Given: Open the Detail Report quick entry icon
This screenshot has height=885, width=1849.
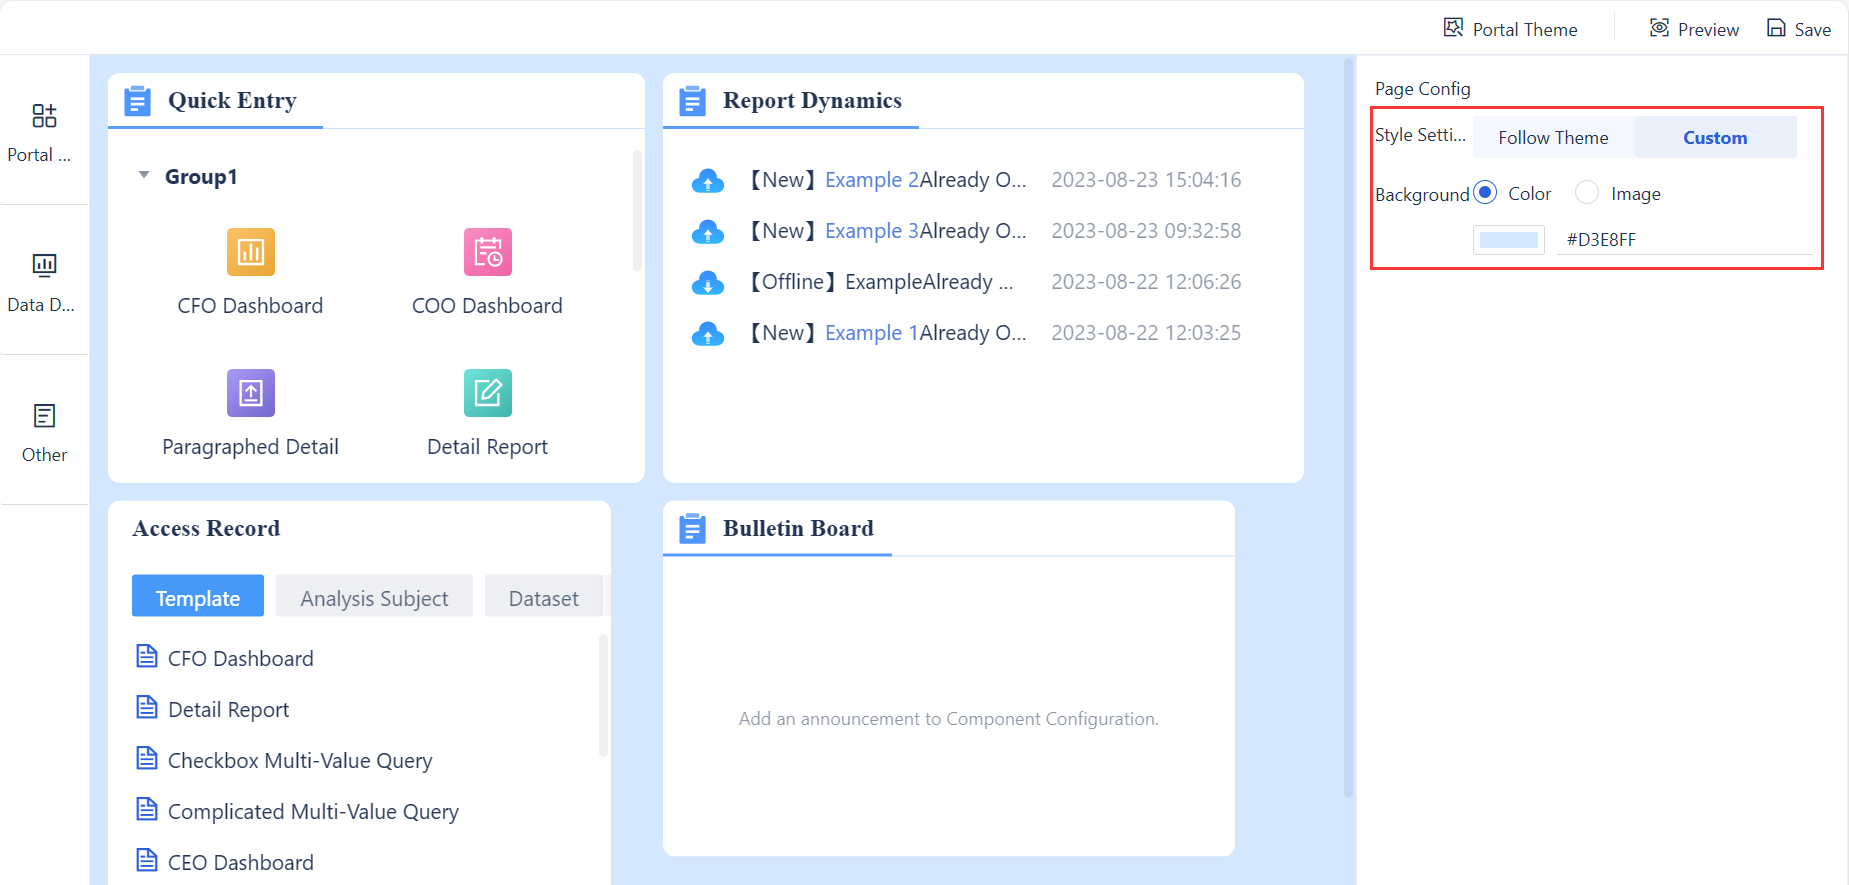Looking at the screenshot, I should pyautogui.click(x=488, y=393).
